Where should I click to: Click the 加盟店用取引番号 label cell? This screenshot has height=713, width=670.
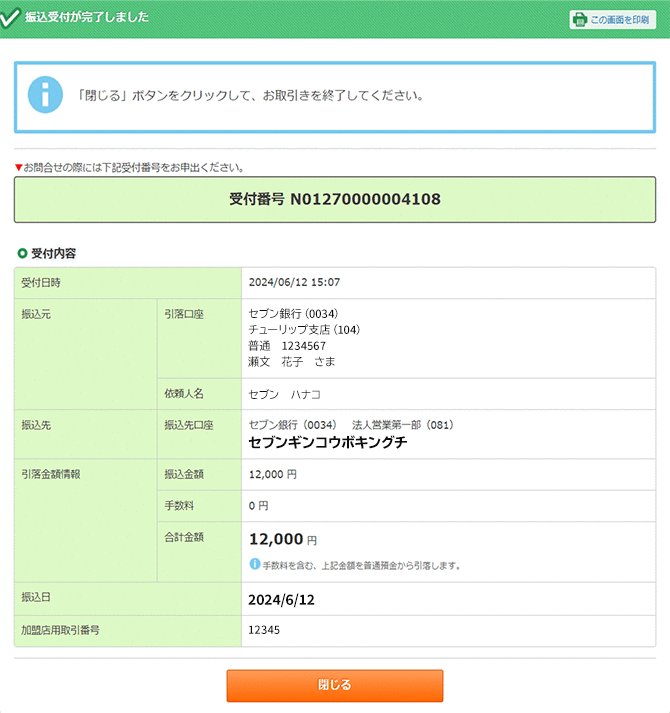[128, 631]
